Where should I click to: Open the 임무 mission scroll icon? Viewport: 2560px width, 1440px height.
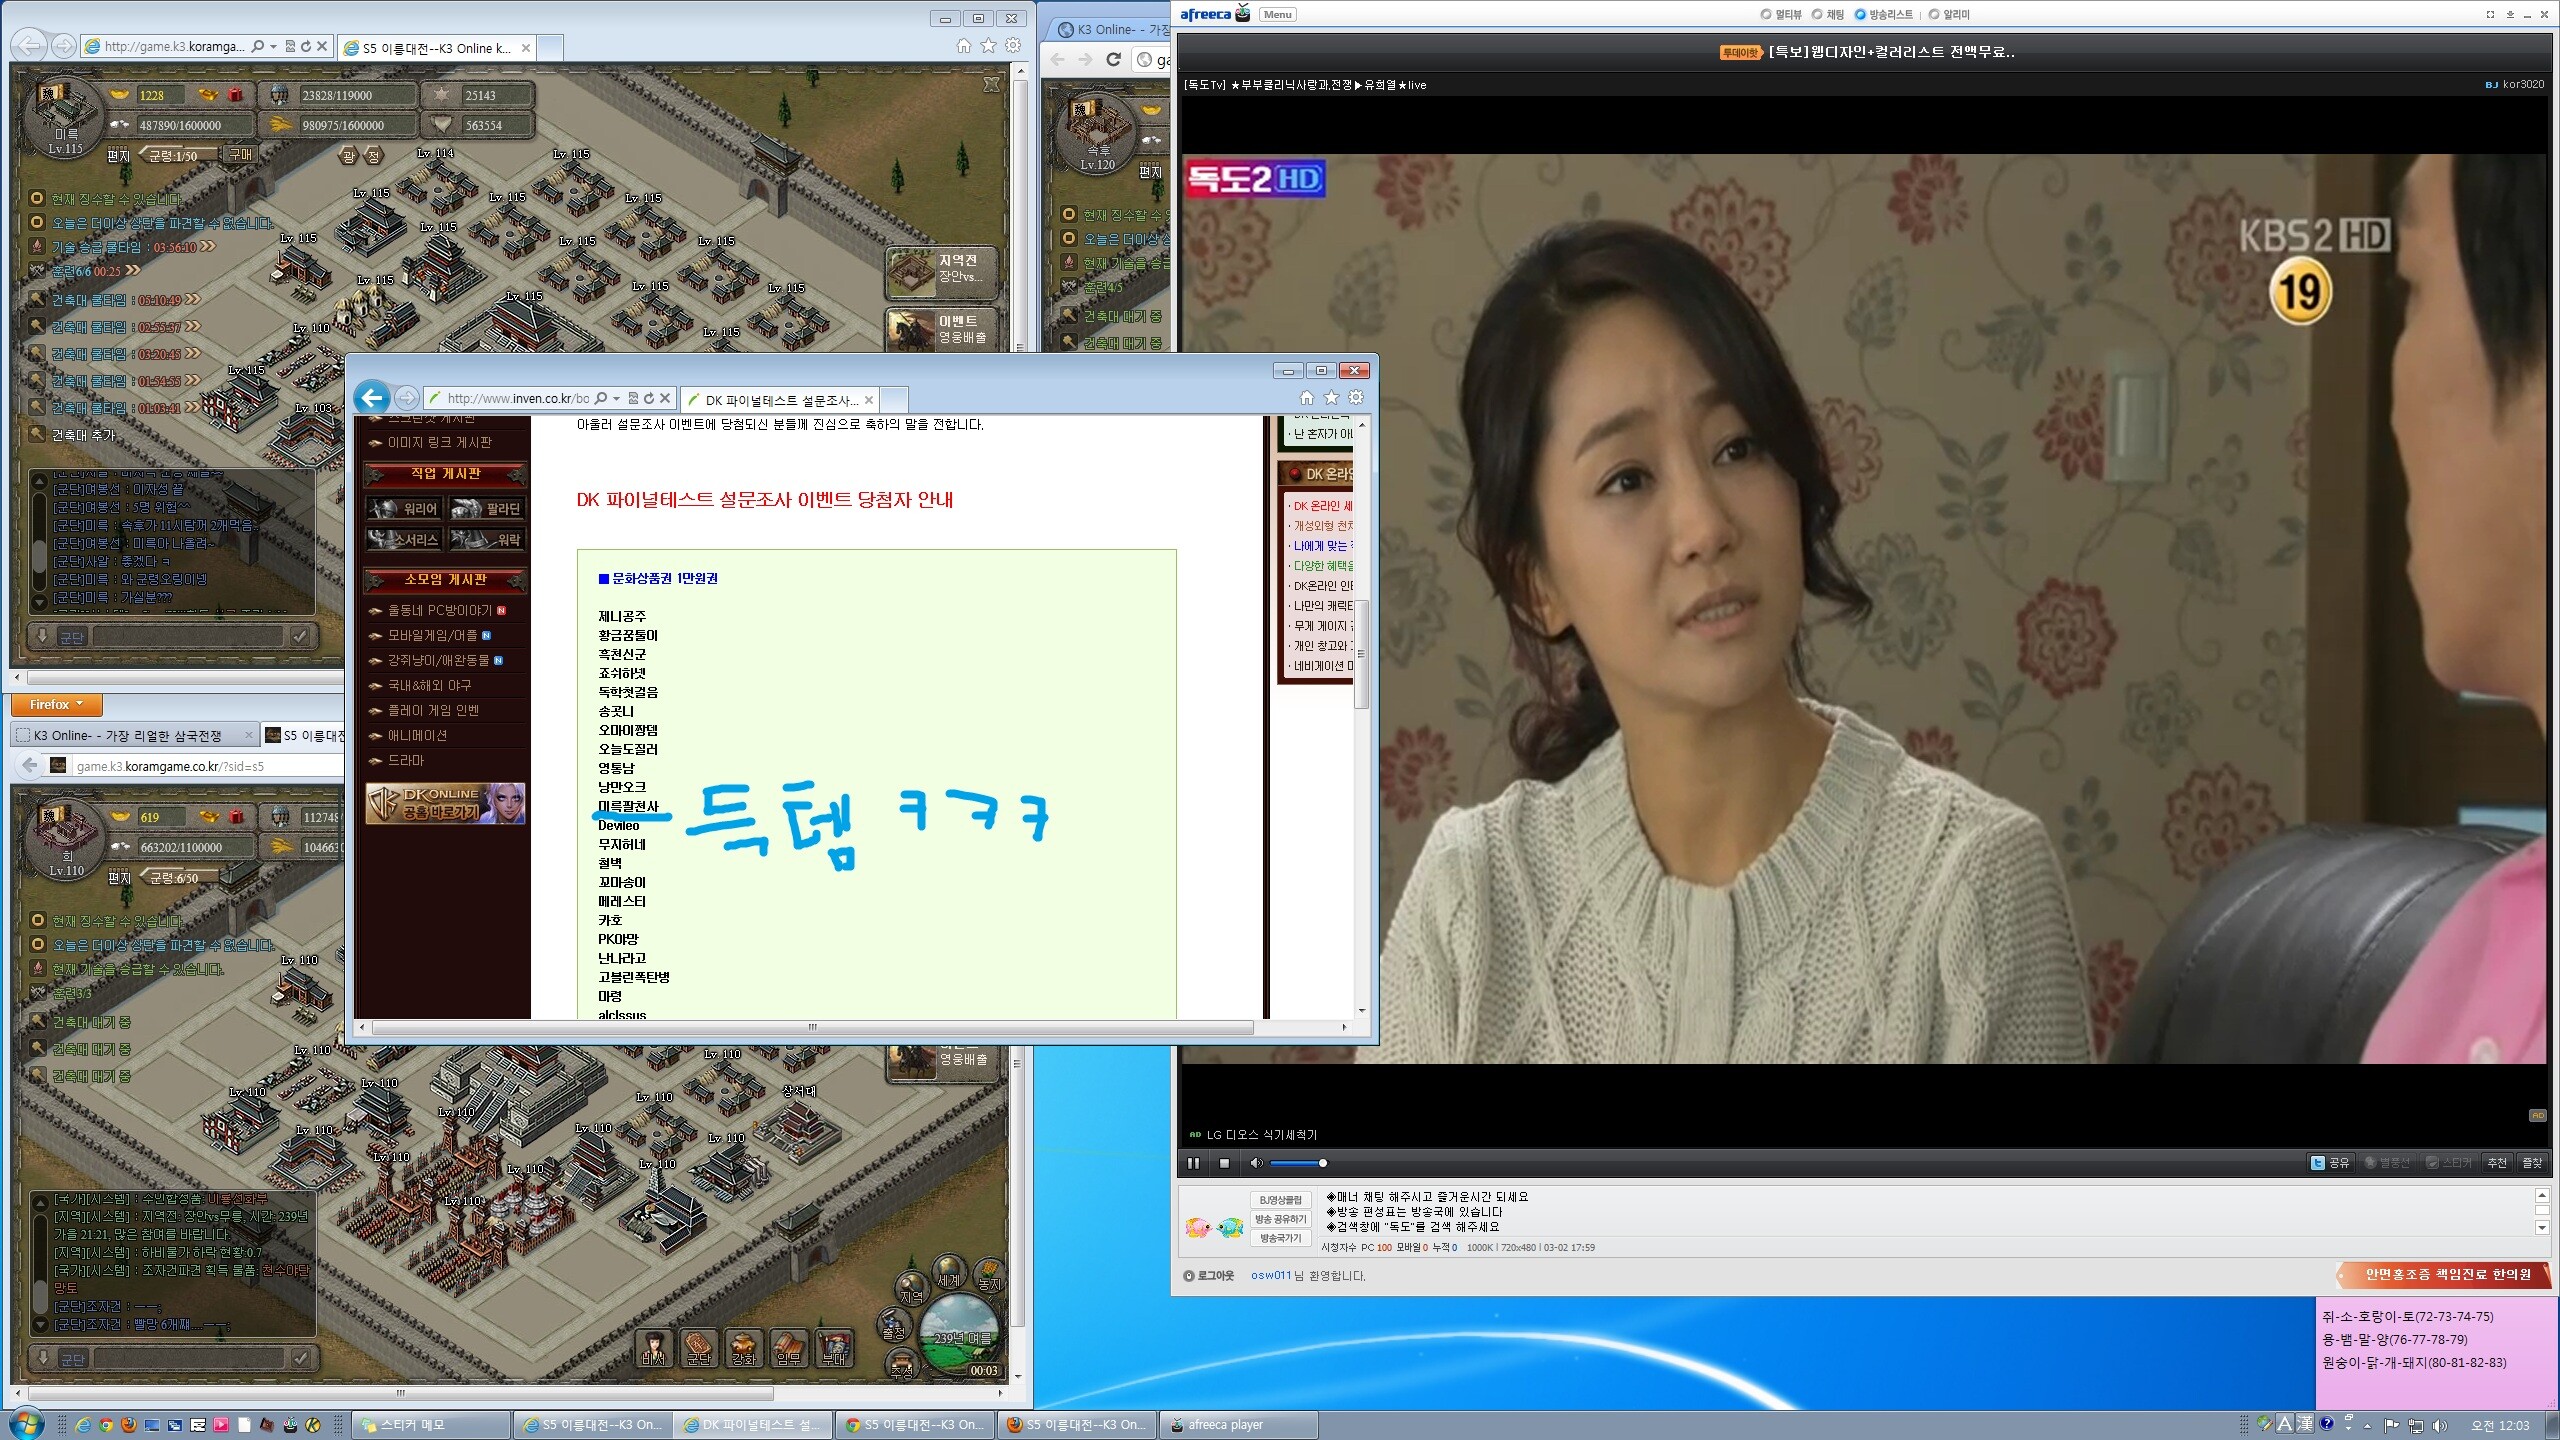pyautogui.click(x=788, y=1346)
